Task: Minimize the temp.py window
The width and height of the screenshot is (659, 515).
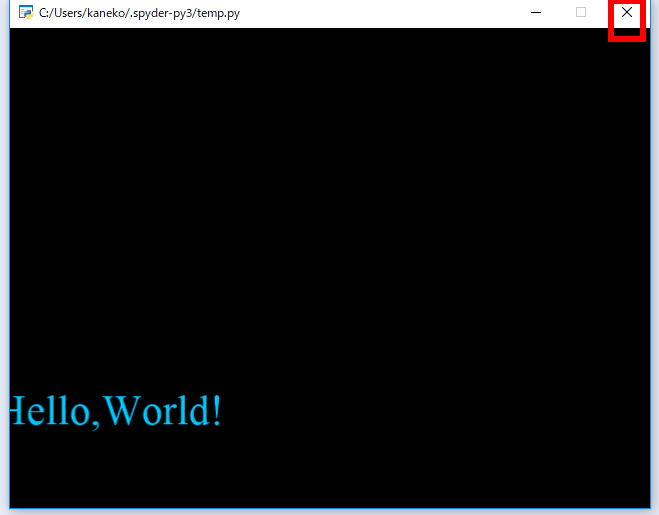Action: [536, 13]
